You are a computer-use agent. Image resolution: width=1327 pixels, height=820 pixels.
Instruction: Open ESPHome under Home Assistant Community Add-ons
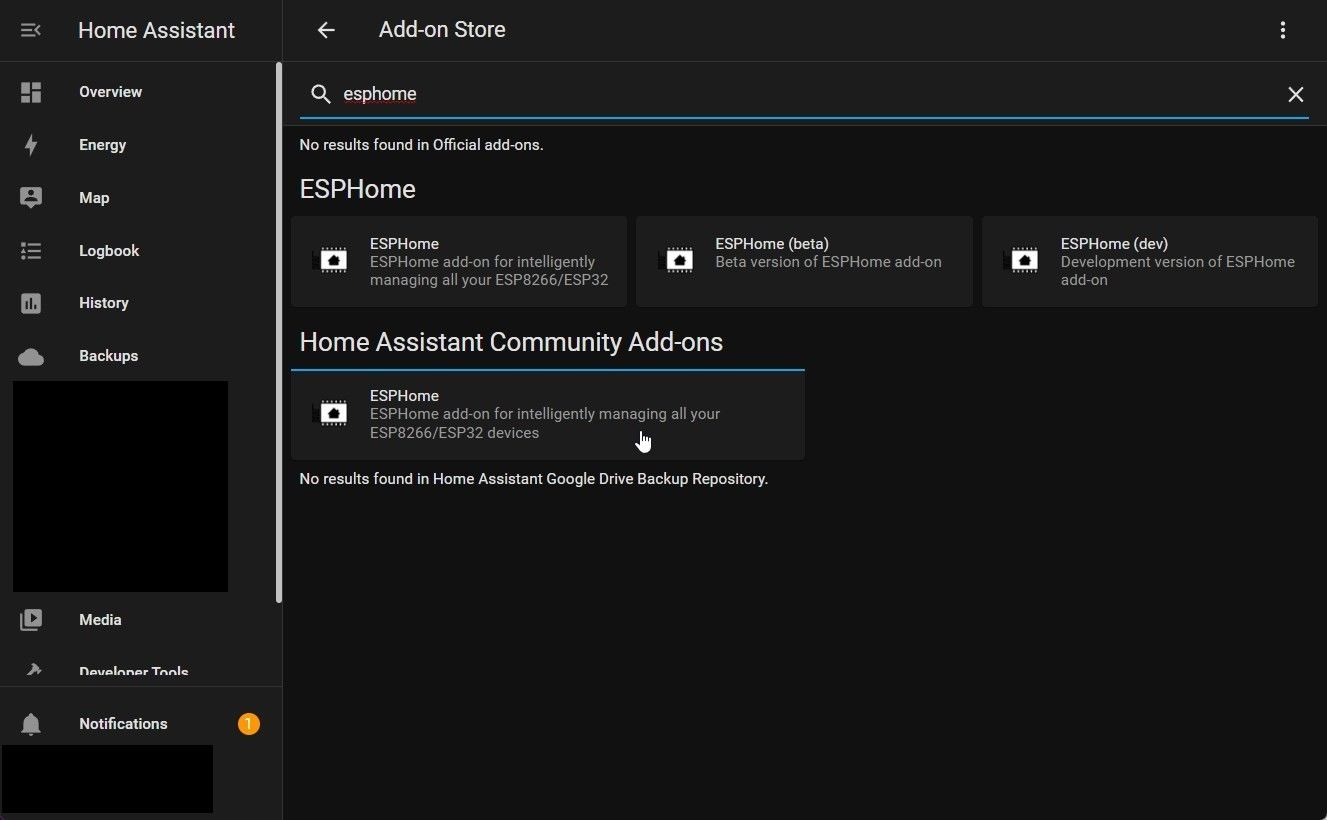[x=547, y=414]
